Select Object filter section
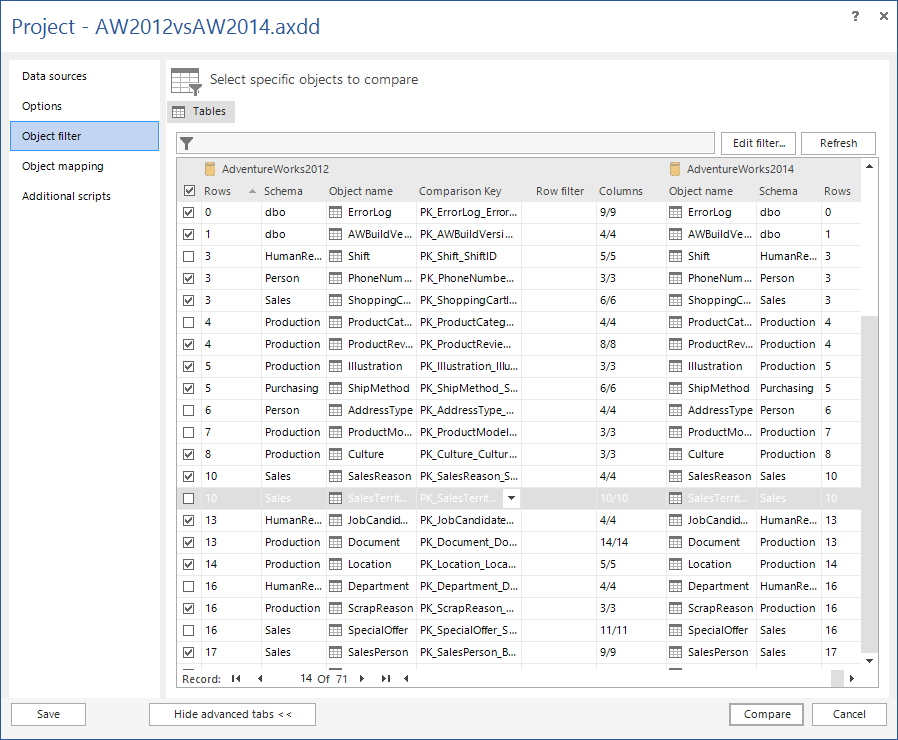 point(84,136)
